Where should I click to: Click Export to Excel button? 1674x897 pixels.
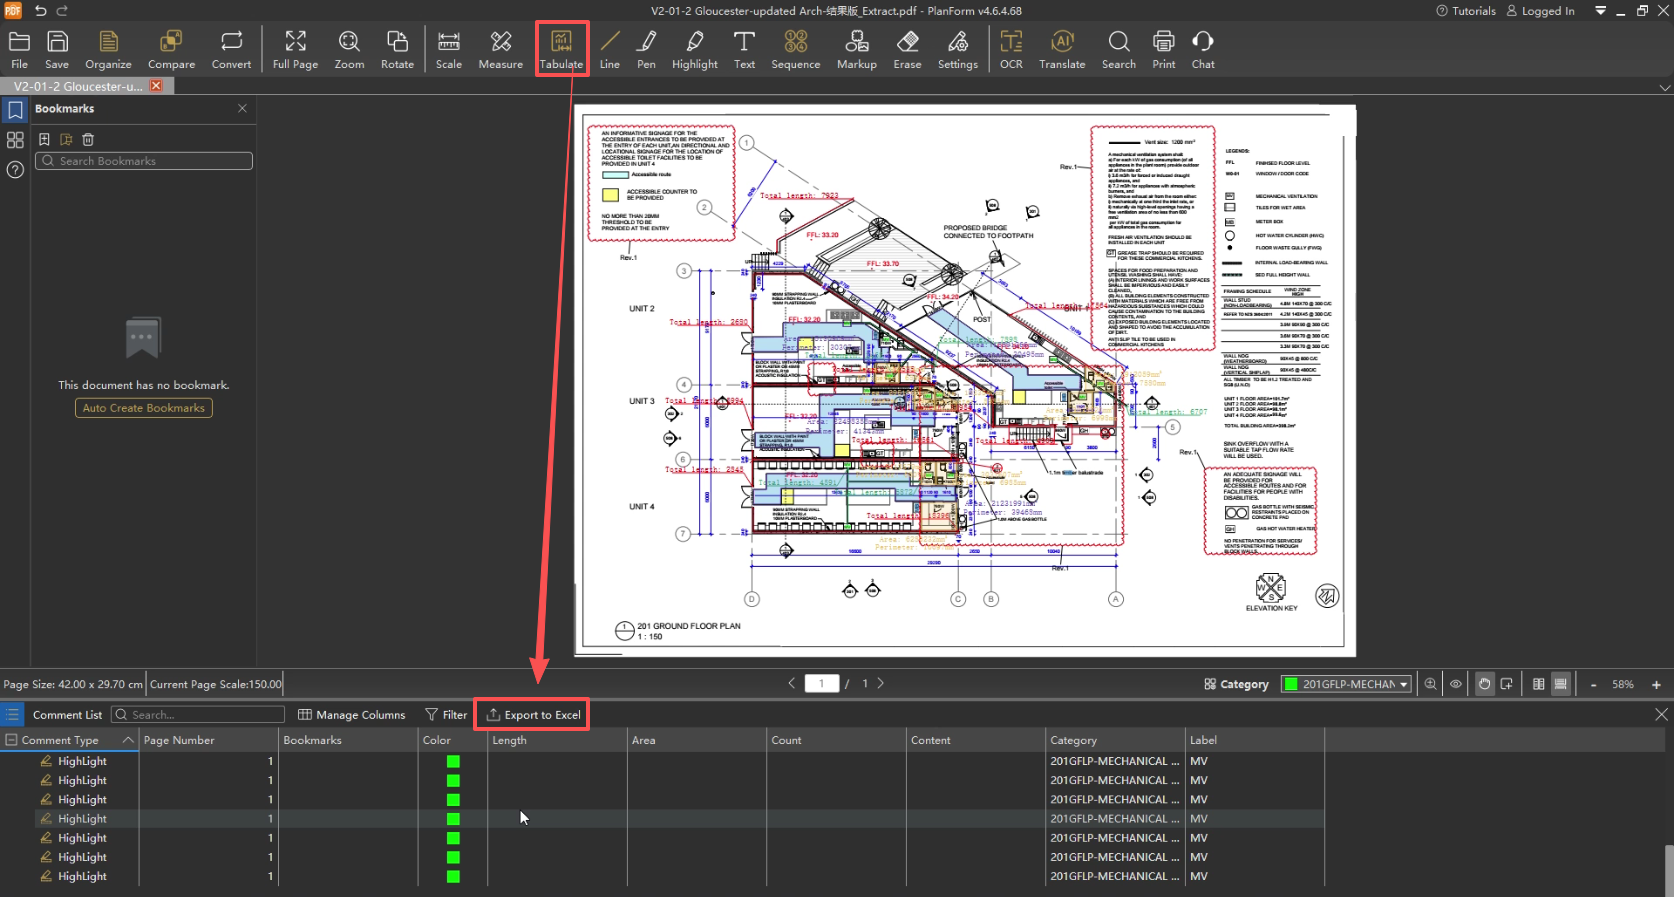[x=533, y=714]
